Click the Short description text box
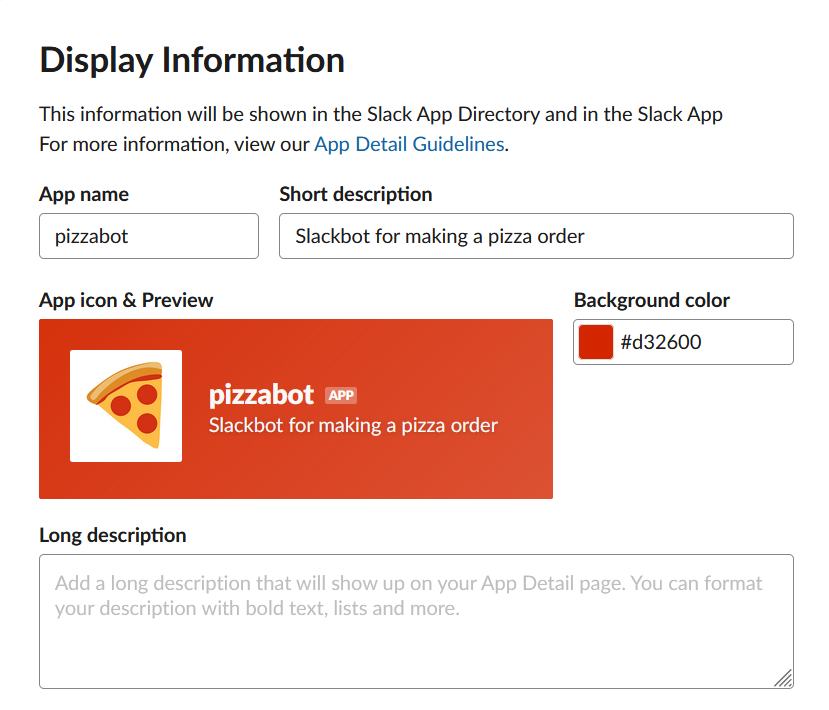The image size is (829, 710). click(x=536, y=236)
